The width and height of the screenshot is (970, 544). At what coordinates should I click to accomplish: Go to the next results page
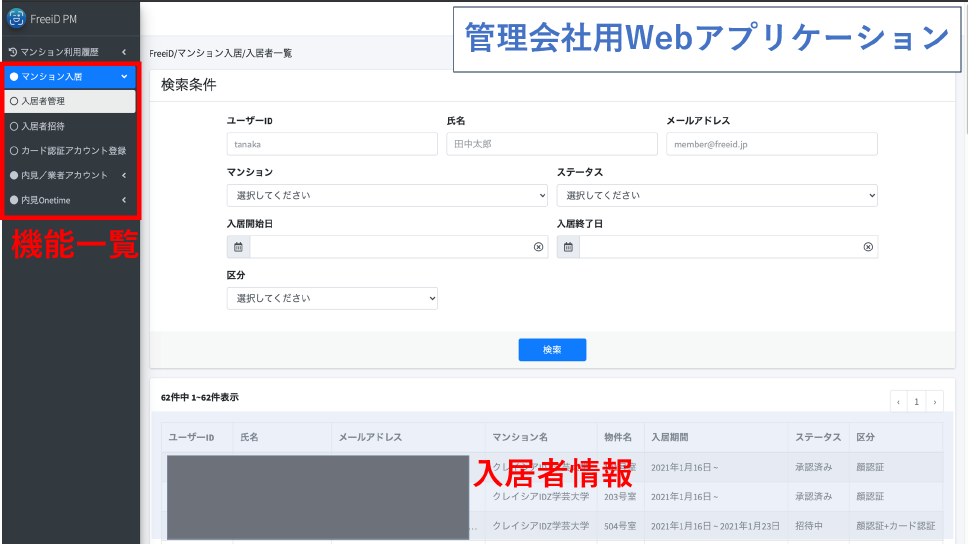(935, 402)
